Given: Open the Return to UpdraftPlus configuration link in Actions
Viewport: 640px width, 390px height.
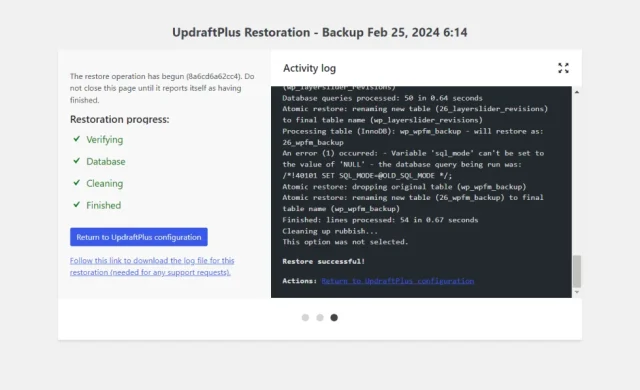Looking at the screenshot, I should coord(398,281).
